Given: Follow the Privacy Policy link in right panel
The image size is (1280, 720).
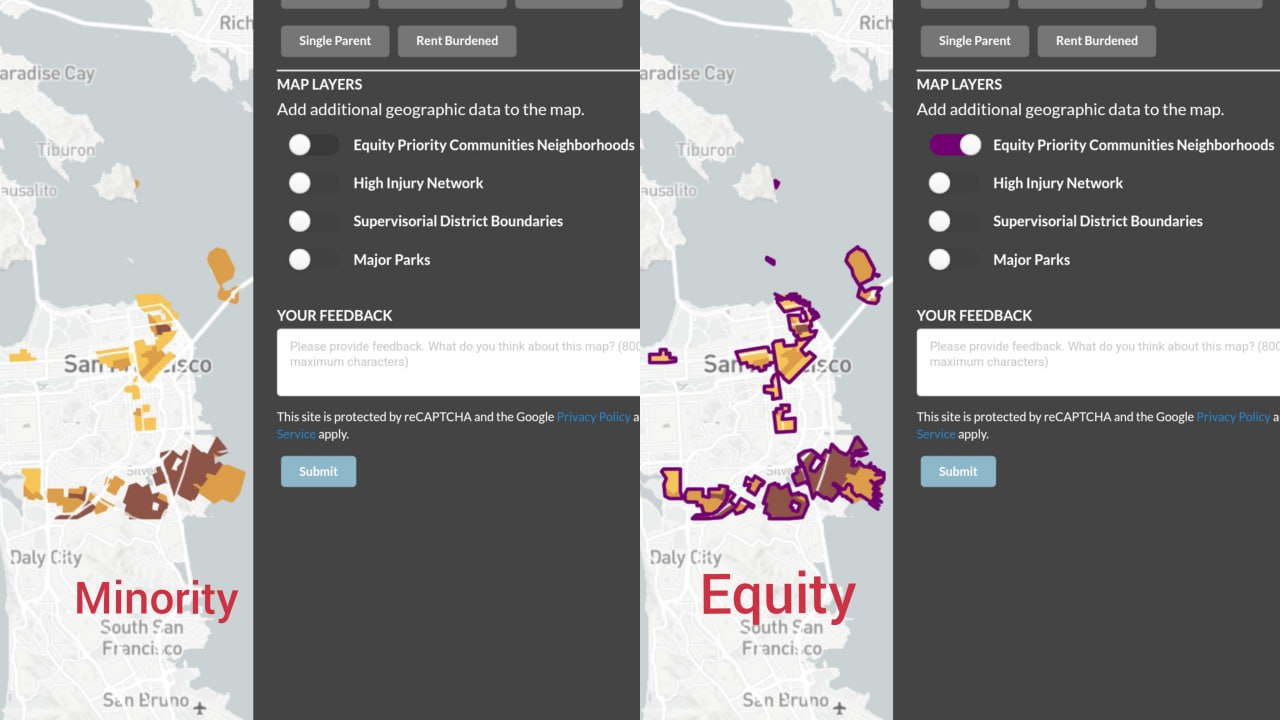Looking at the screenshot, I should coord(1233,417).
